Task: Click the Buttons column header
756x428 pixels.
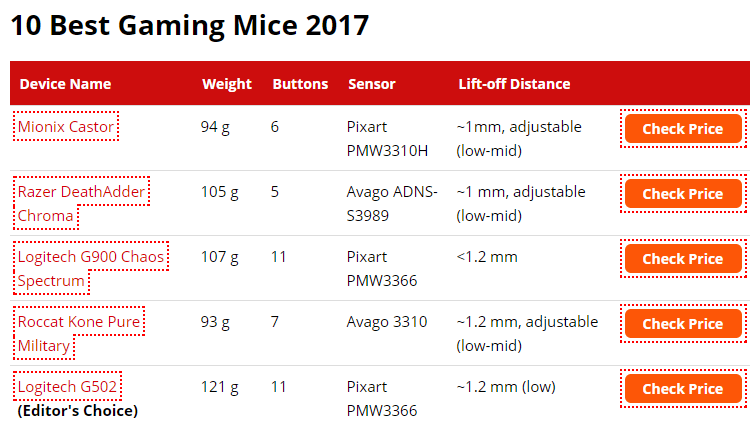Action: [300, 84]
